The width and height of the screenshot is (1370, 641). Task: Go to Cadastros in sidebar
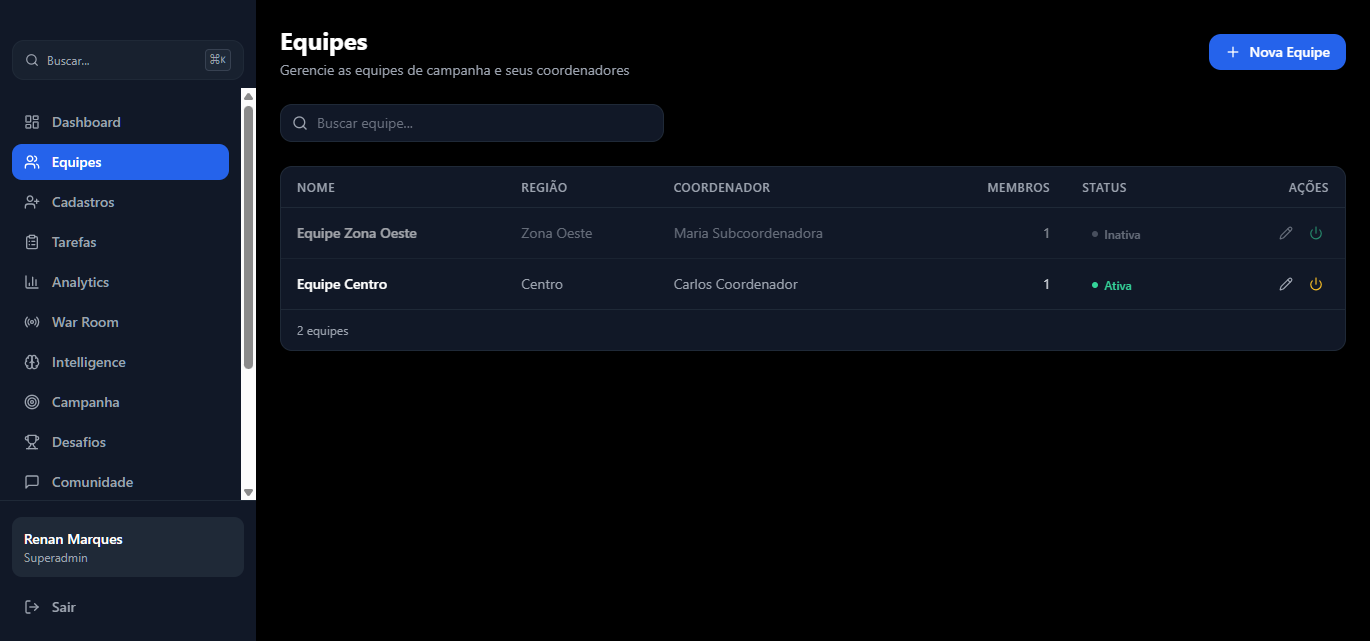(x=83, y=202)
